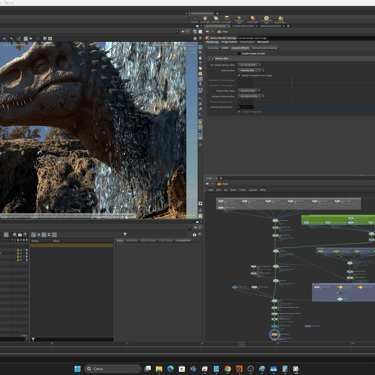
Task: Open the Motion Blur Style dropdown
Action: tap(249, 91)
